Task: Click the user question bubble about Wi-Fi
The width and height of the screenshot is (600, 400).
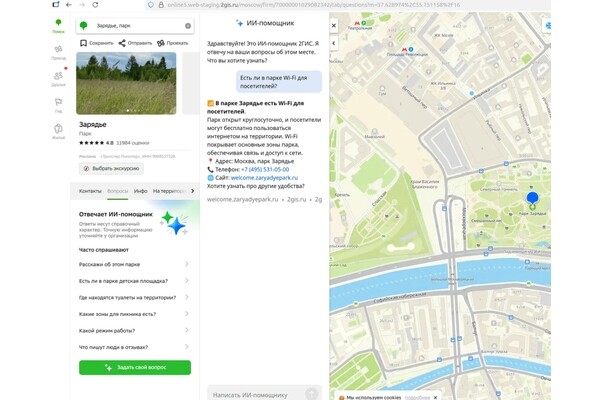Action: pos(279,82)
